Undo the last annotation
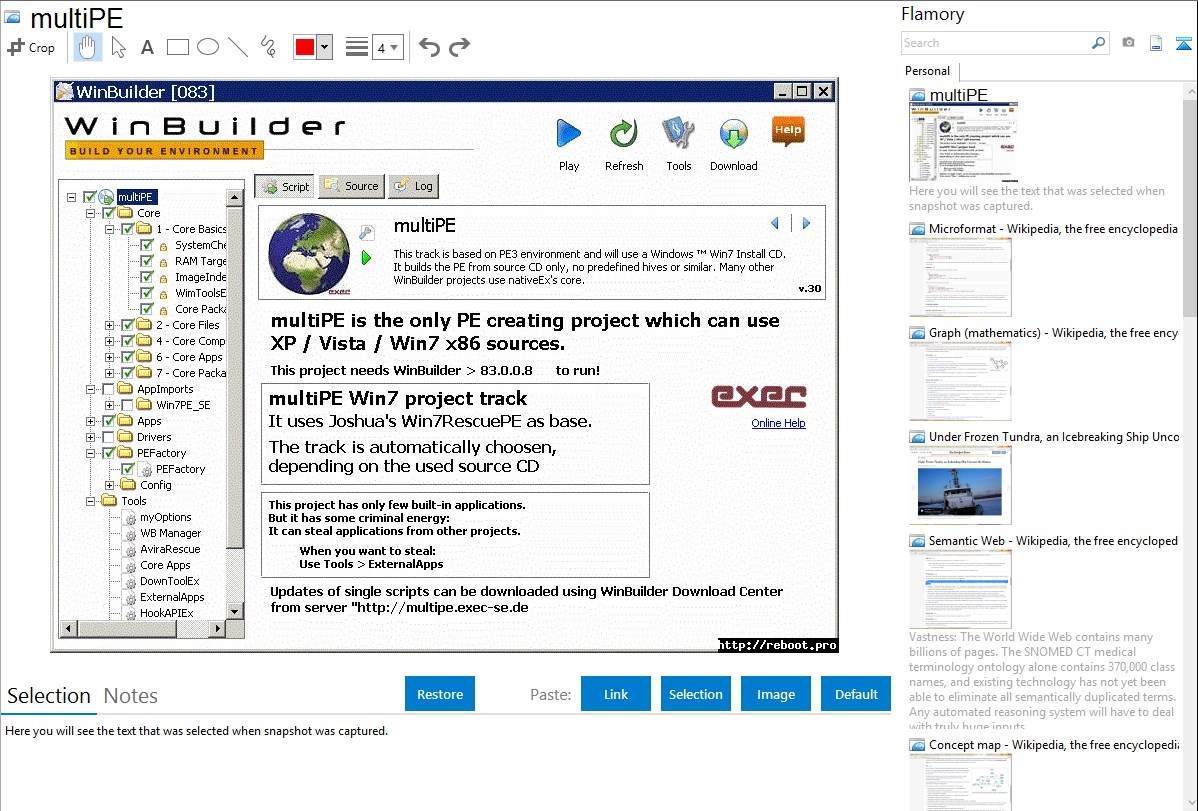 click(429, 47)
